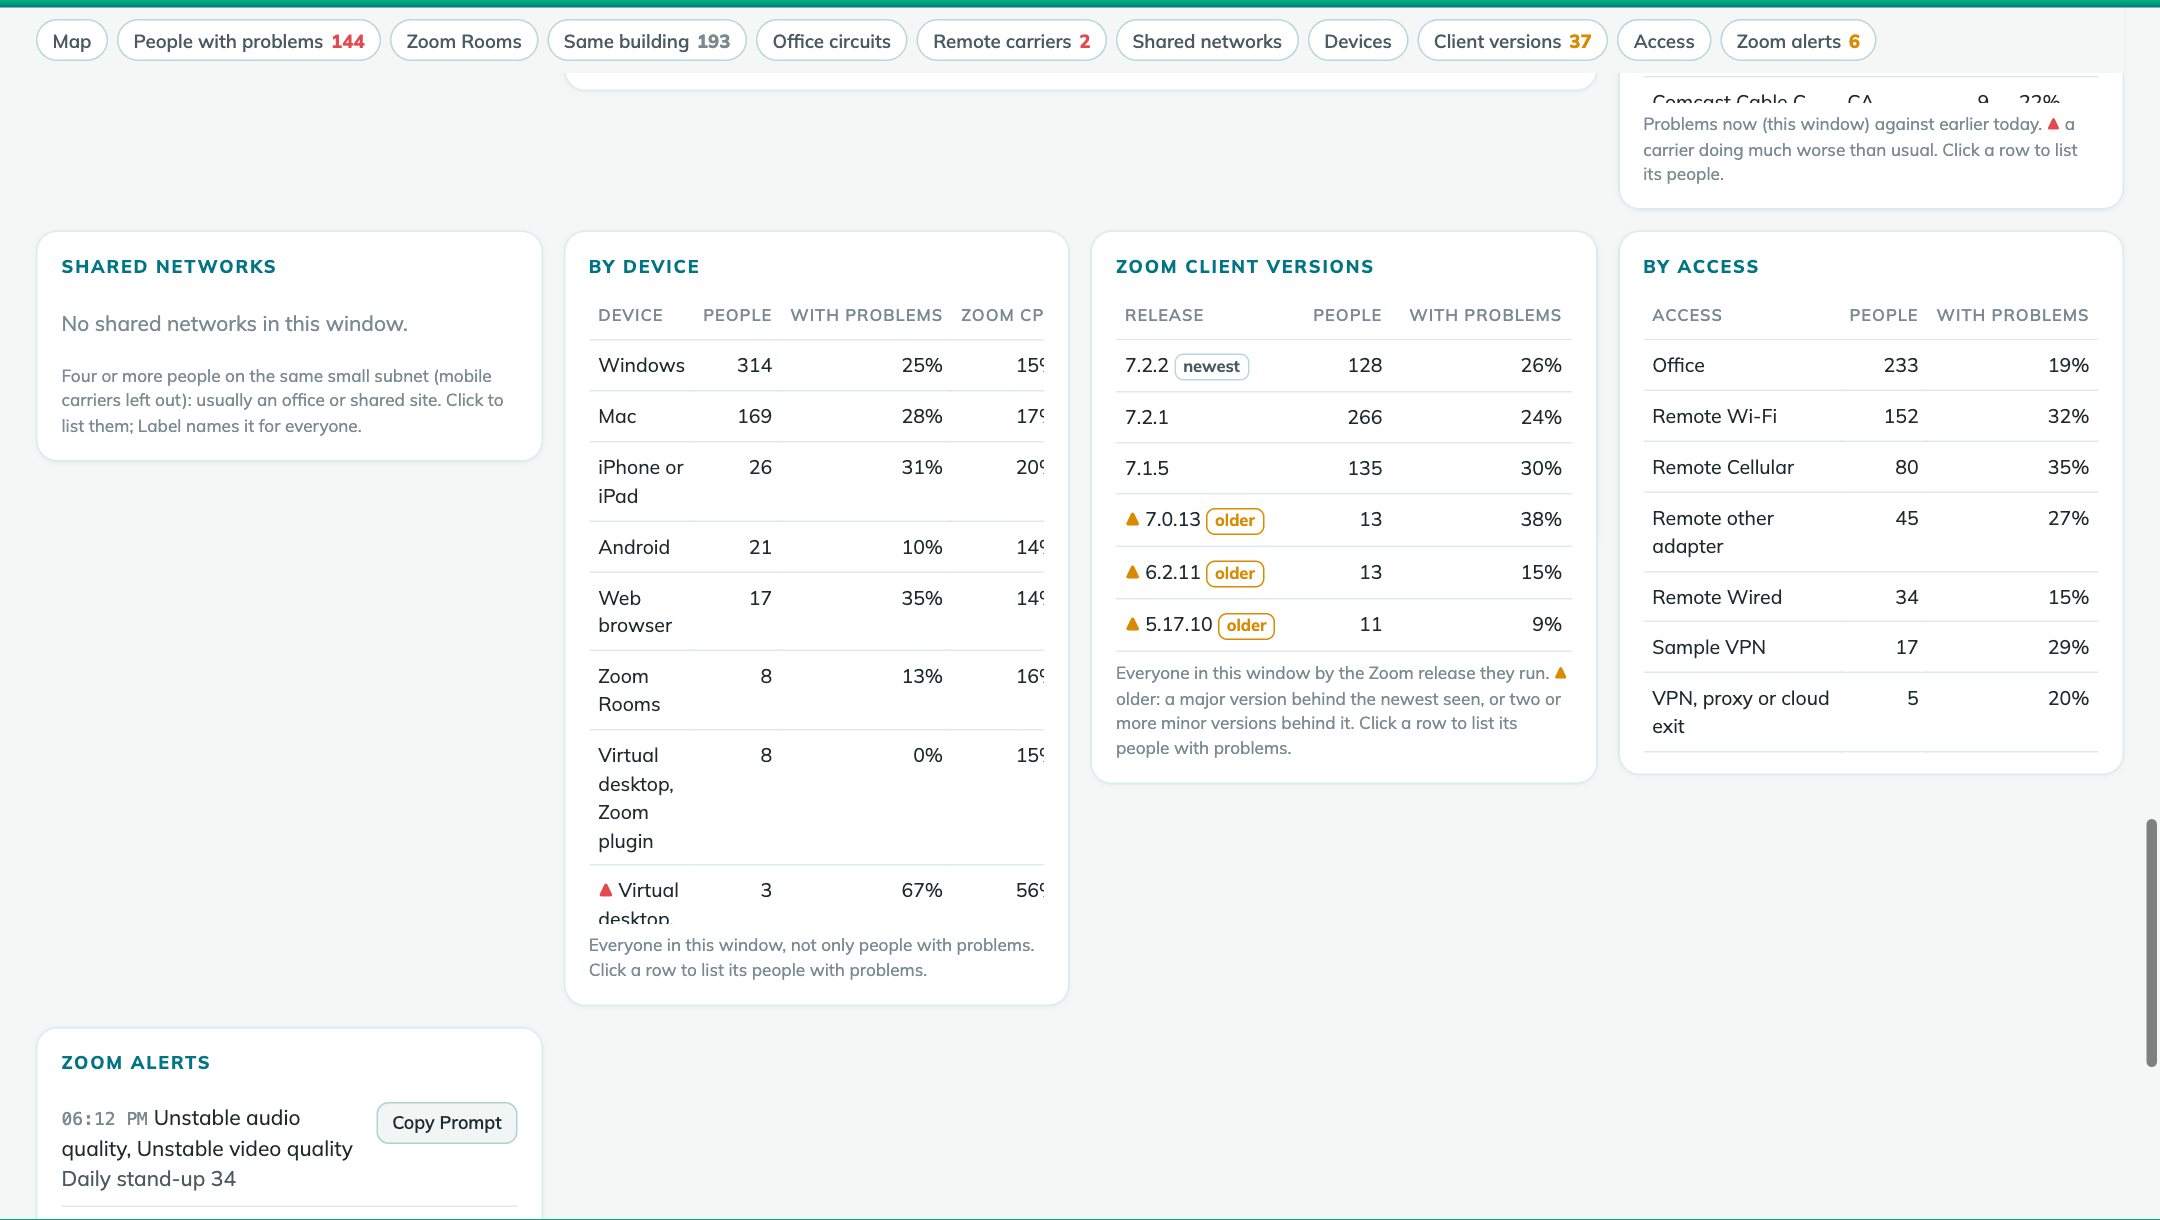Image resolution: width=2160 pixels, height=1220 pixels.
Task: Select the Android device row
Action: tap(816, 547)
